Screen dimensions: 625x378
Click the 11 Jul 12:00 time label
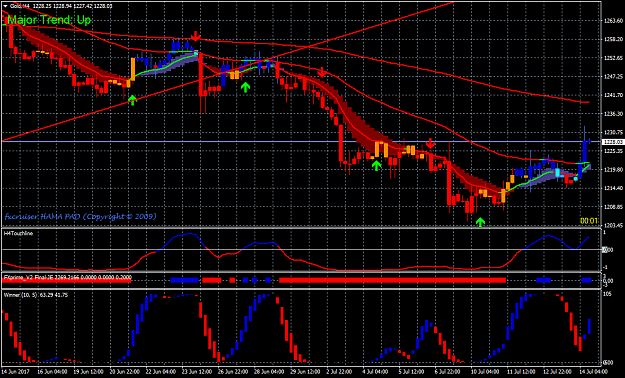click(521, 372)
